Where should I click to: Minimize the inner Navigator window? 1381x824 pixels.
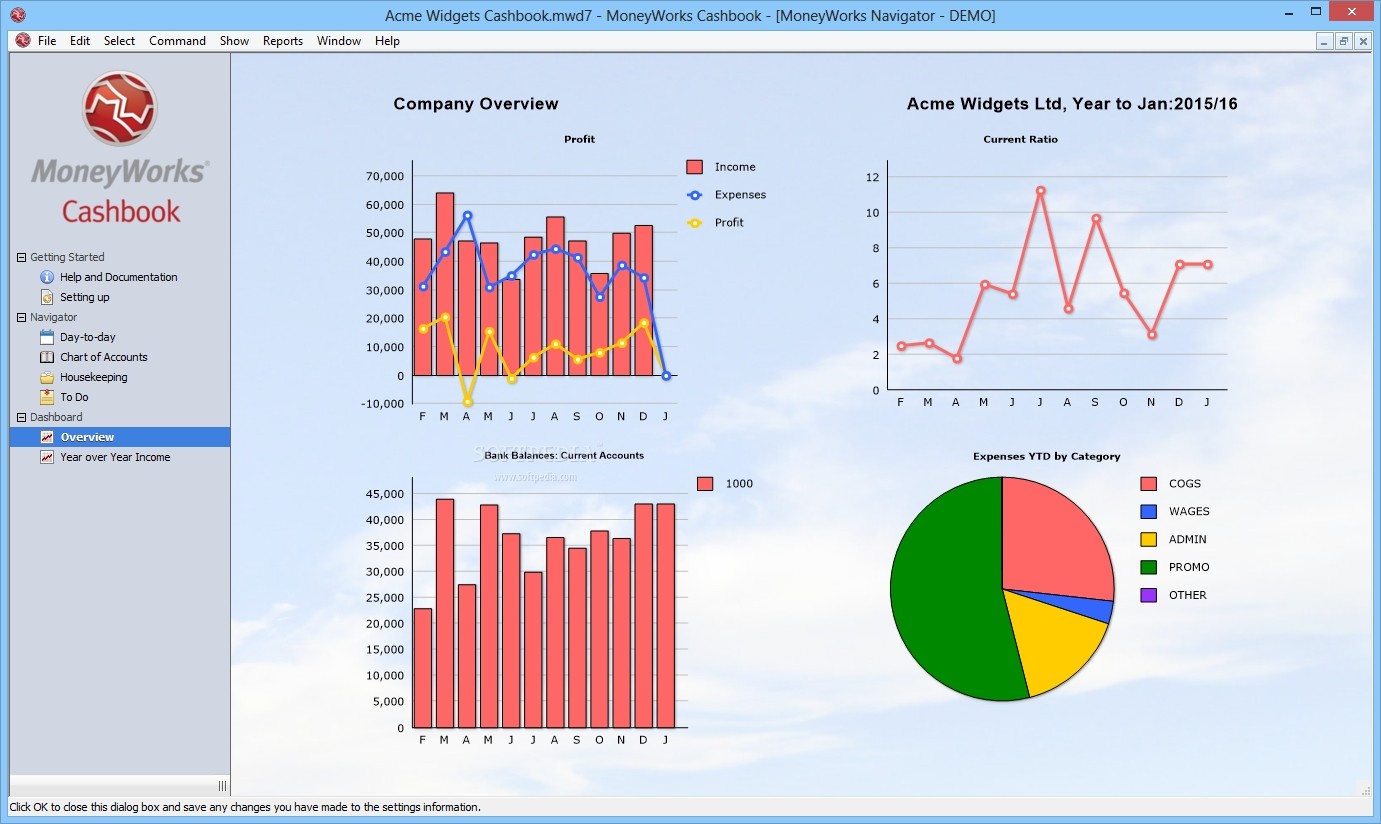(1325, 41)
